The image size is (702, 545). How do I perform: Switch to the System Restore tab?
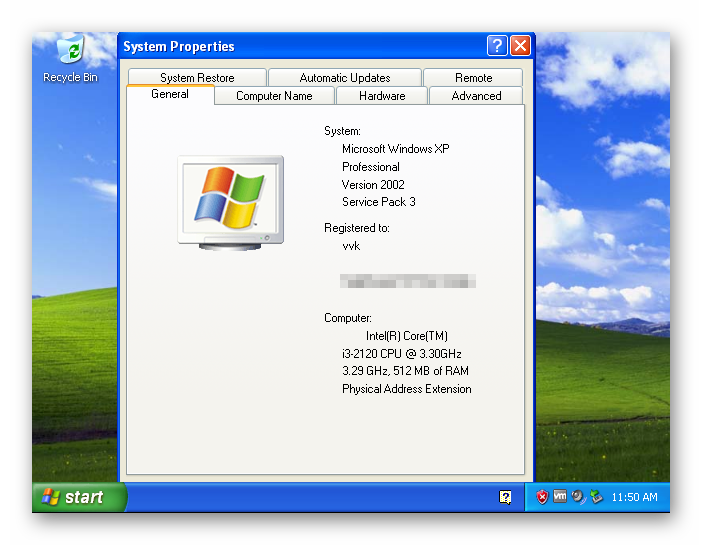(x=197, y=77)
